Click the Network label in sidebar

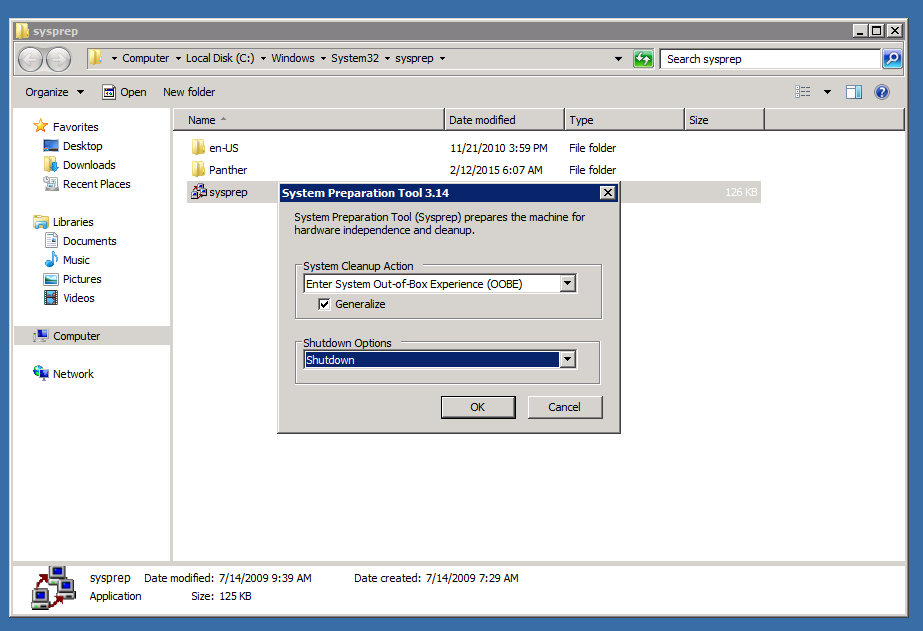[73, 374]
